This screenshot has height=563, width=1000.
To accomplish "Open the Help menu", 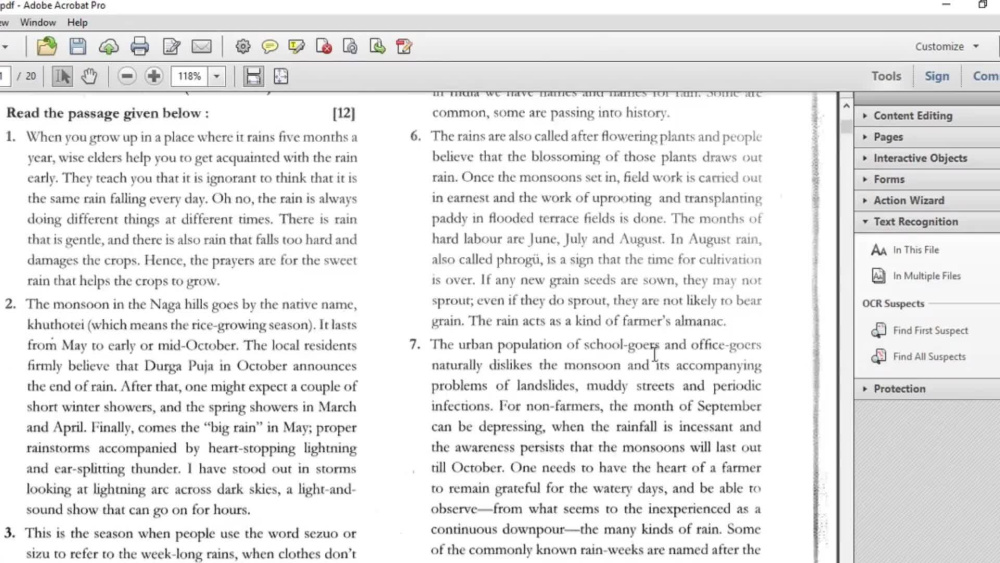I will (x=77, y=22).
